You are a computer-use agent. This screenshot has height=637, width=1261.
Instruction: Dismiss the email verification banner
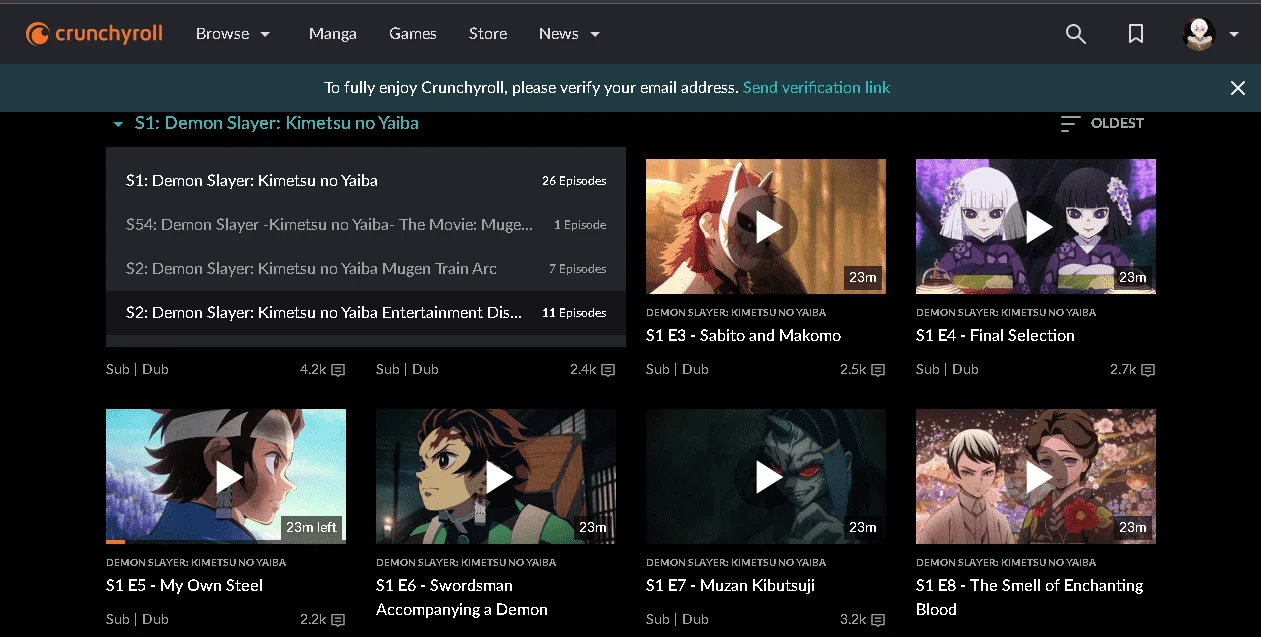pos(1238,88)
